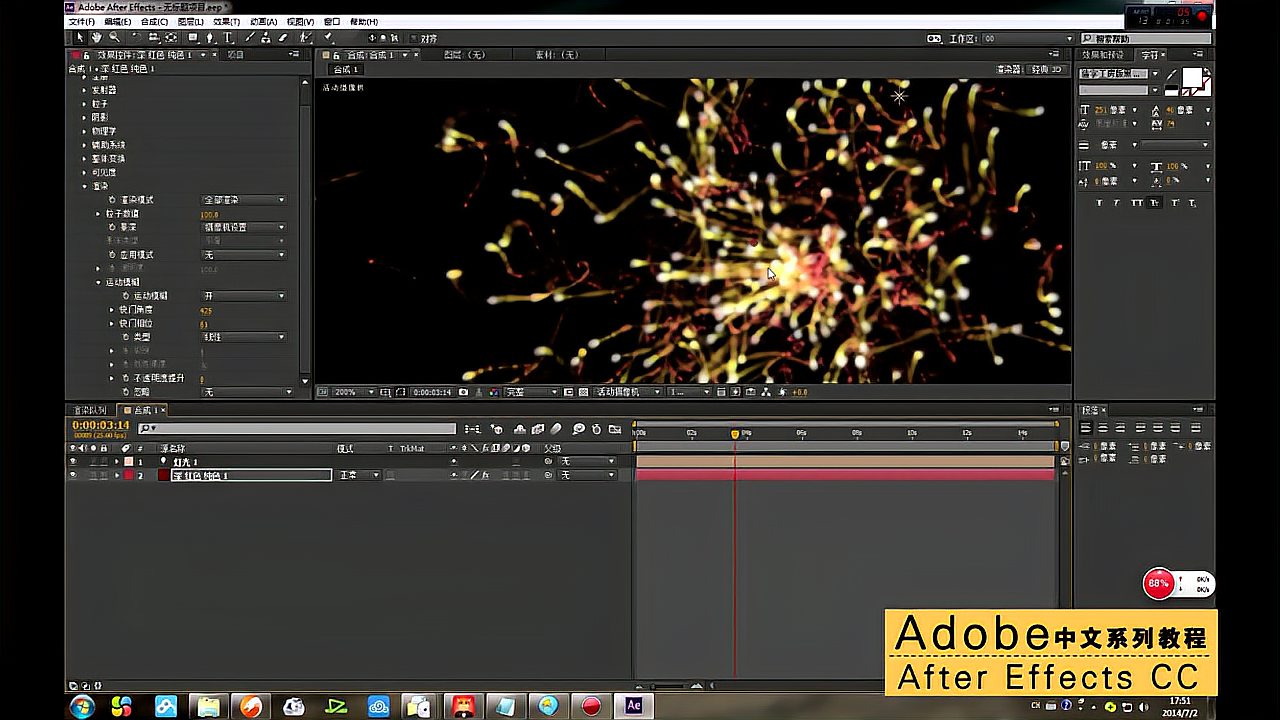The width and height of the screenshot is (1280, 720).
Task: Switch to the 渲染队列 tab
Action: [x=89, y=410]
